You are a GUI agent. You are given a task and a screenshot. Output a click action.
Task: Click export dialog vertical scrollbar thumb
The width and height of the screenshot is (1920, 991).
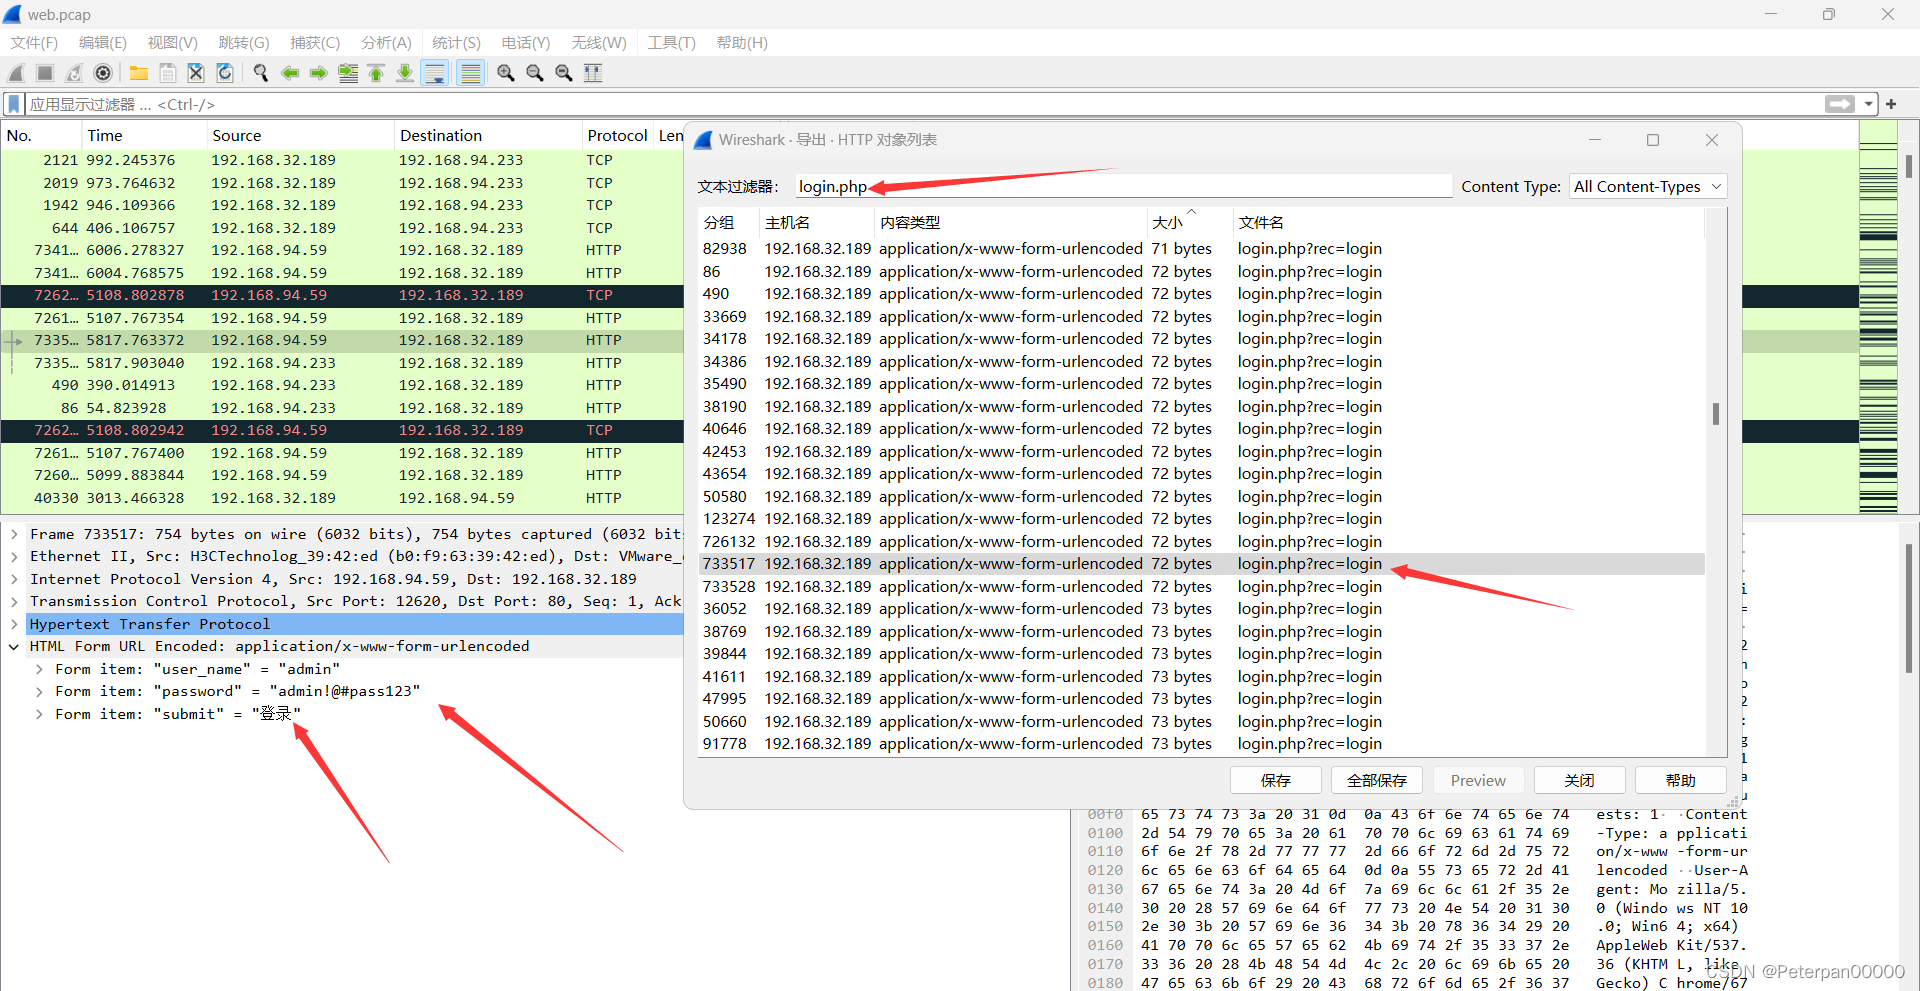pyautogui.click(x=1715, y=413)
